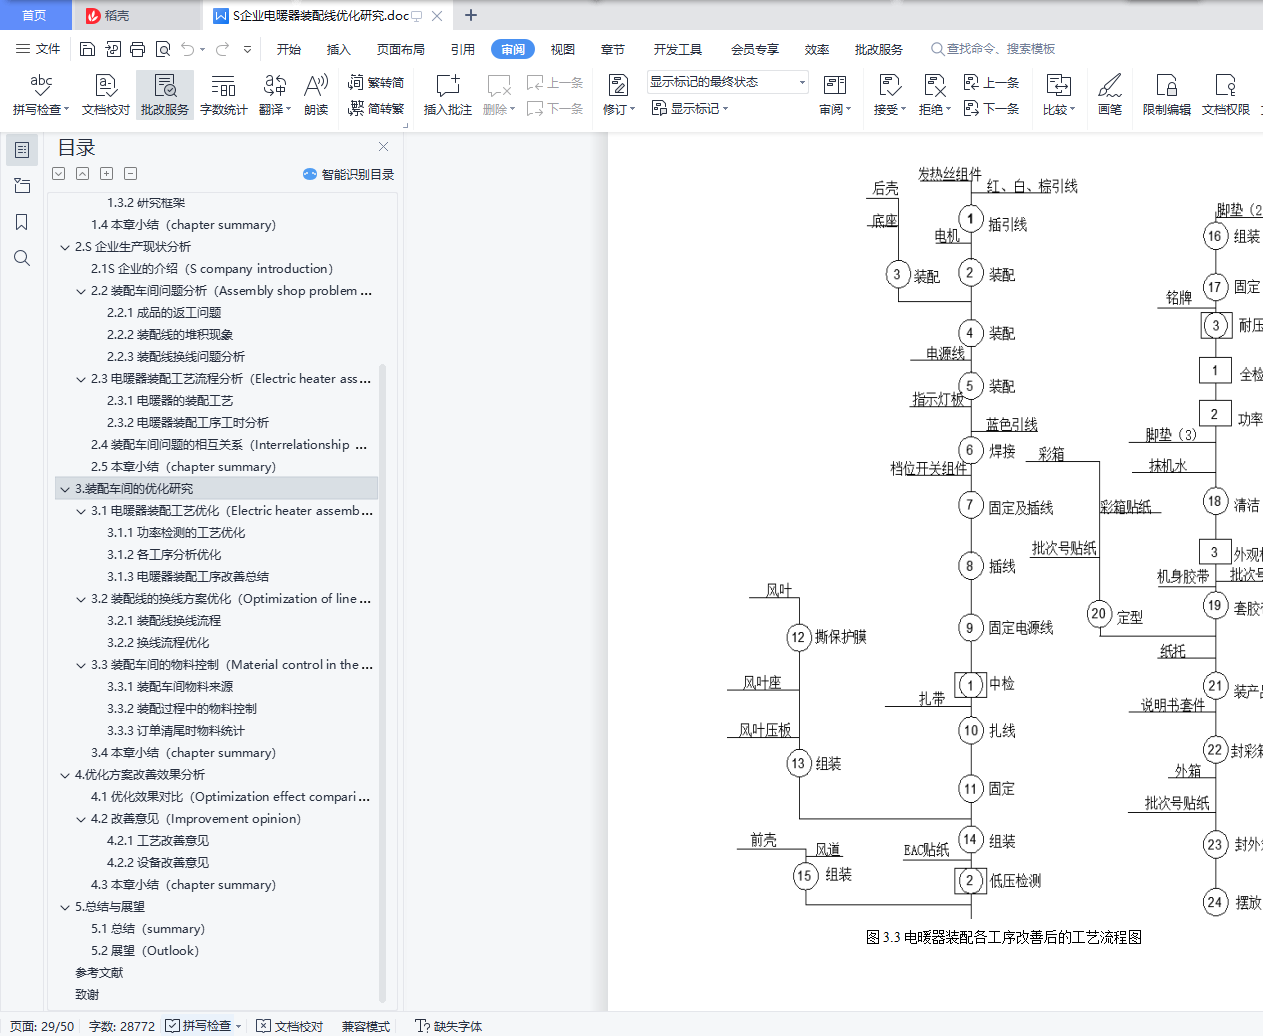Image resolution: width=1263 pixels, height=1036 pixels.
Task: Open 限制编辑 restrict editing
Action: point(1167,95)
